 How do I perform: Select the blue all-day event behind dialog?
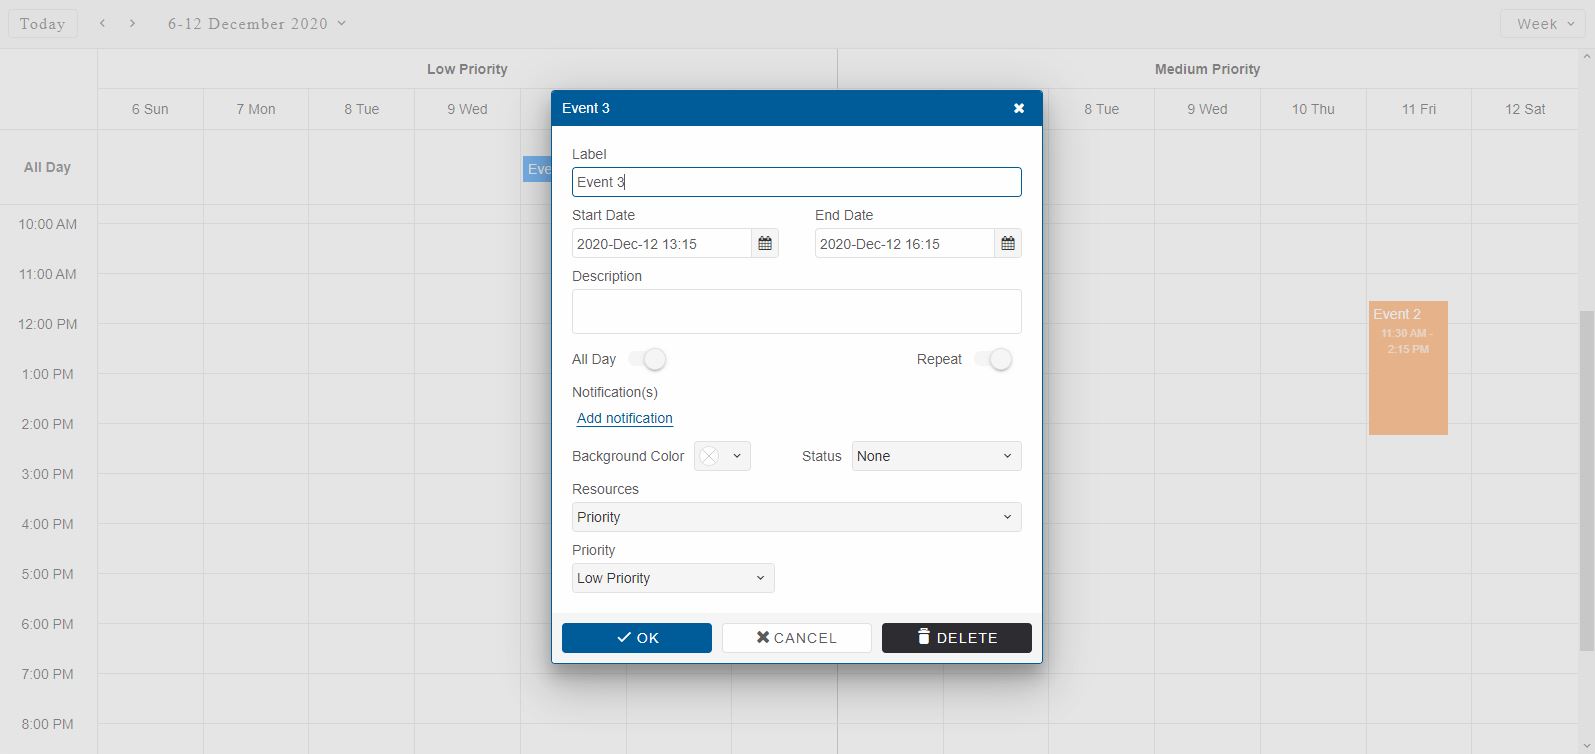tap(537, 169)
